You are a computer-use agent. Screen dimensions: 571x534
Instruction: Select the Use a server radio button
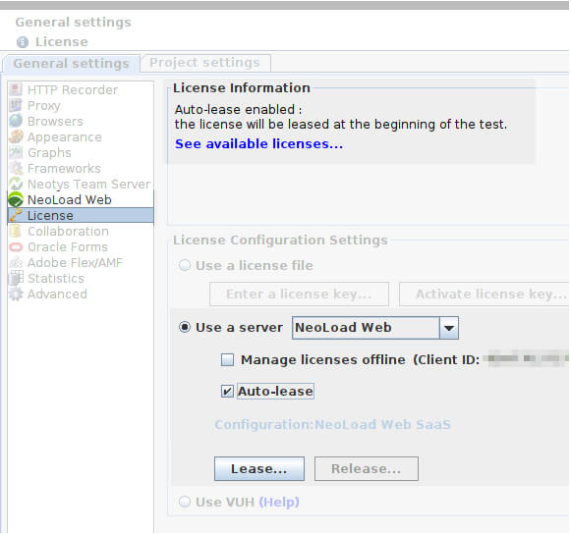coord(185,327)
